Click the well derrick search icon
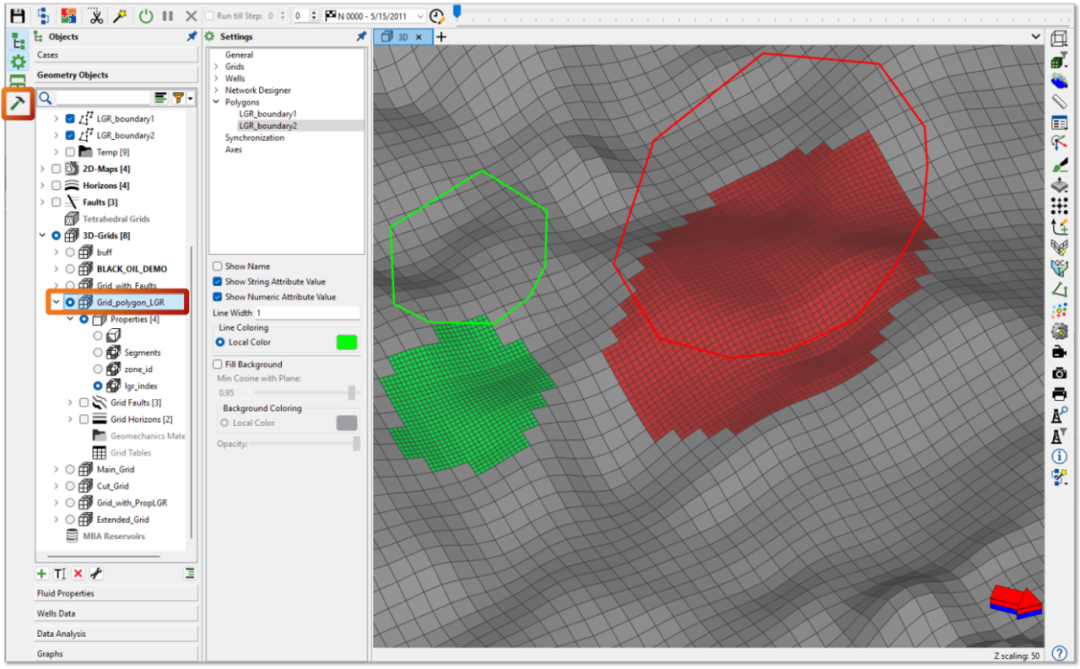 (x=1059, y=415)
